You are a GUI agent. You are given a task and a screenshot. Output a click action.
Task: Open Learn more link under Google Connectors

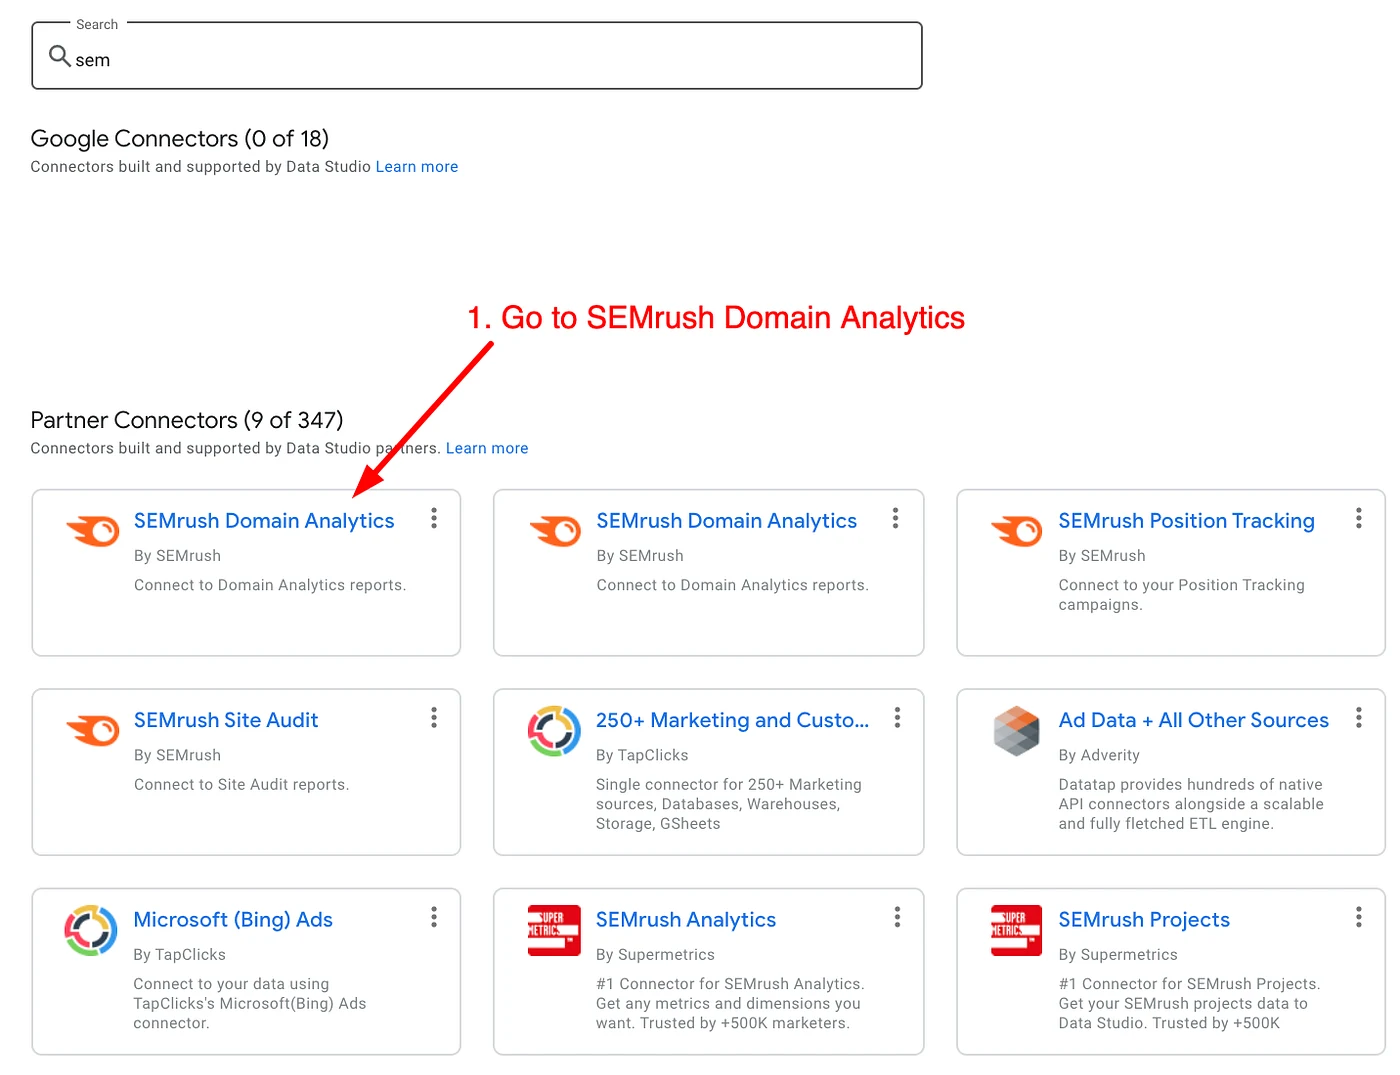click(x=417, y=167)
